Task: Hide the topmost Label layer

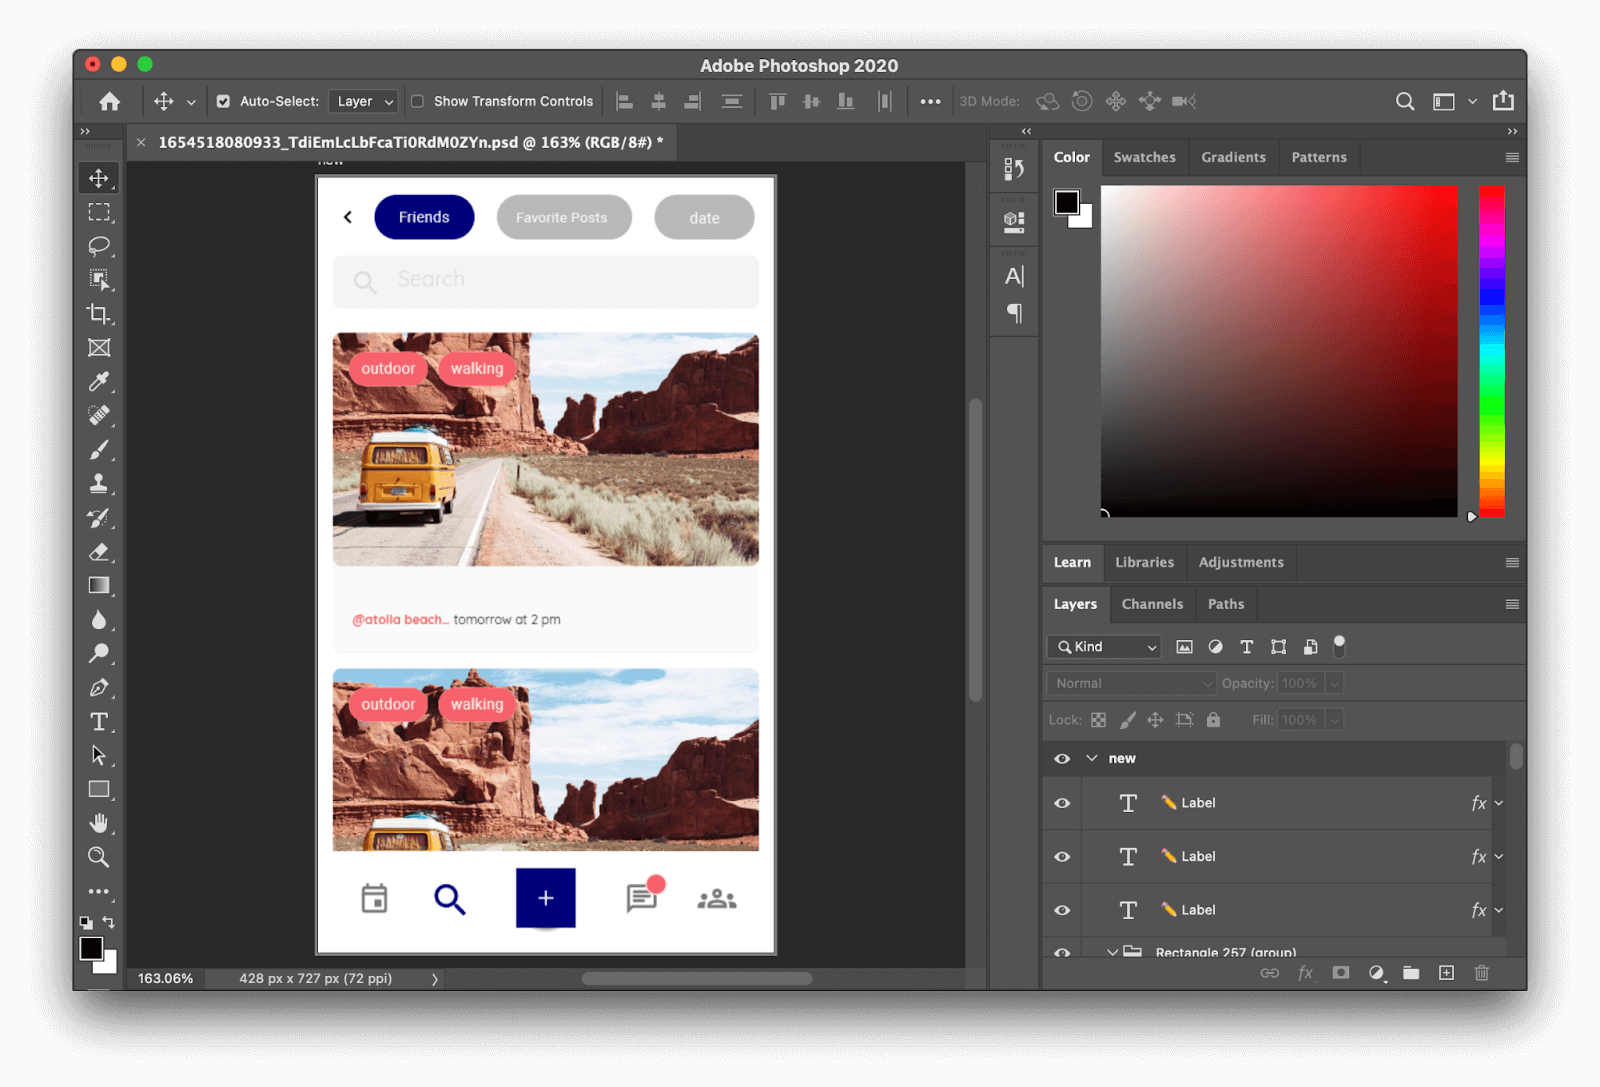Action: [x=1061, y=803]
